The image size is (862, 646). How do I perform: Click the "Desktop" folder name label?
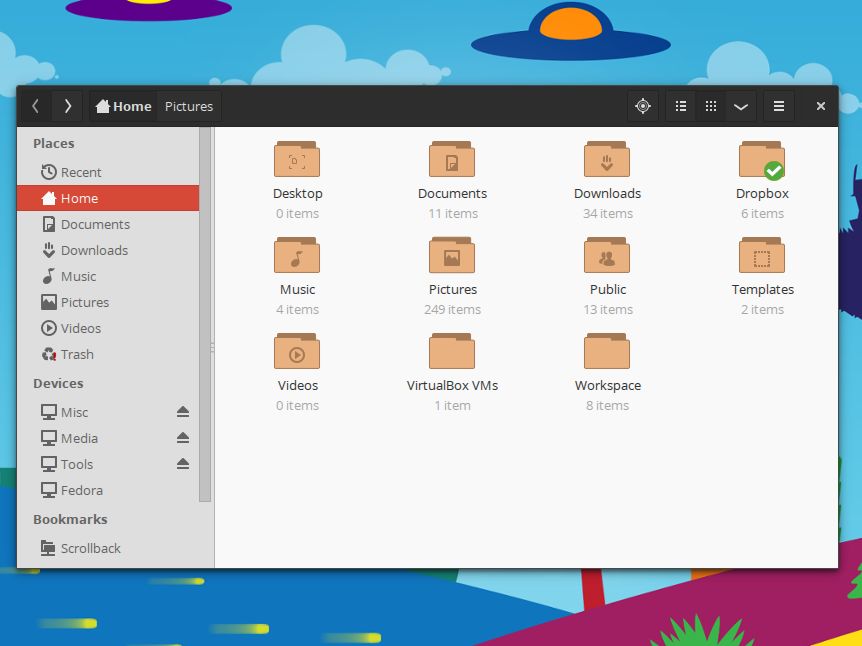[297, 194]
